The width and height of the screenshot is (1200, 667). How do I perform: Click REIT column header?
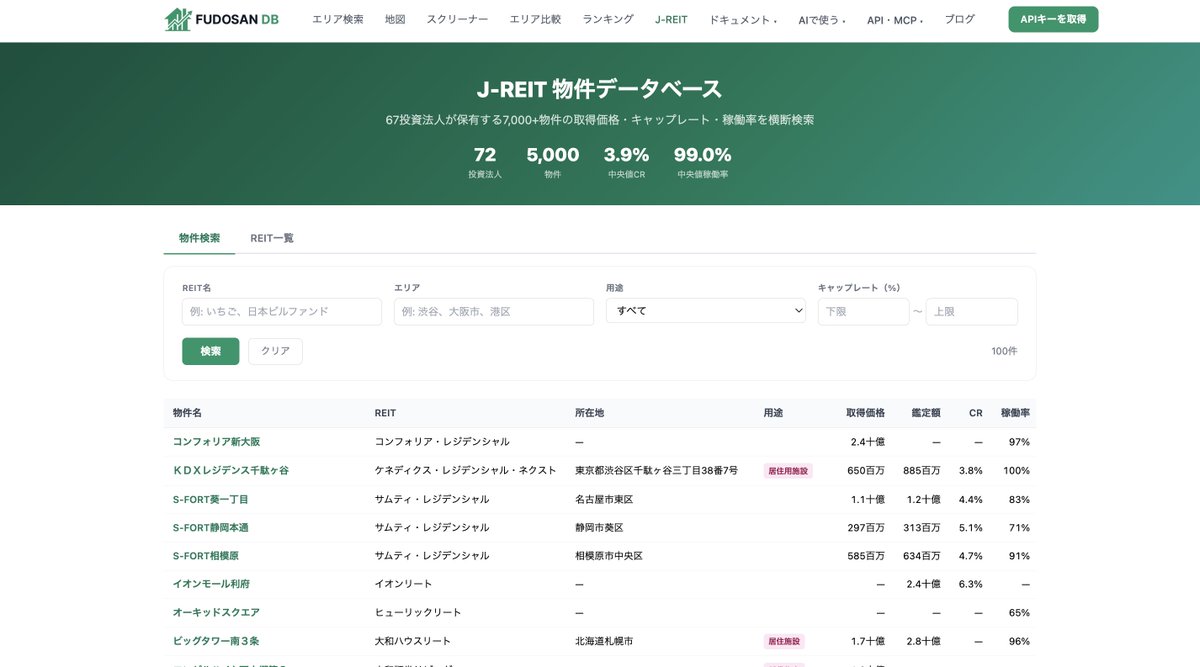coord(385,413)
